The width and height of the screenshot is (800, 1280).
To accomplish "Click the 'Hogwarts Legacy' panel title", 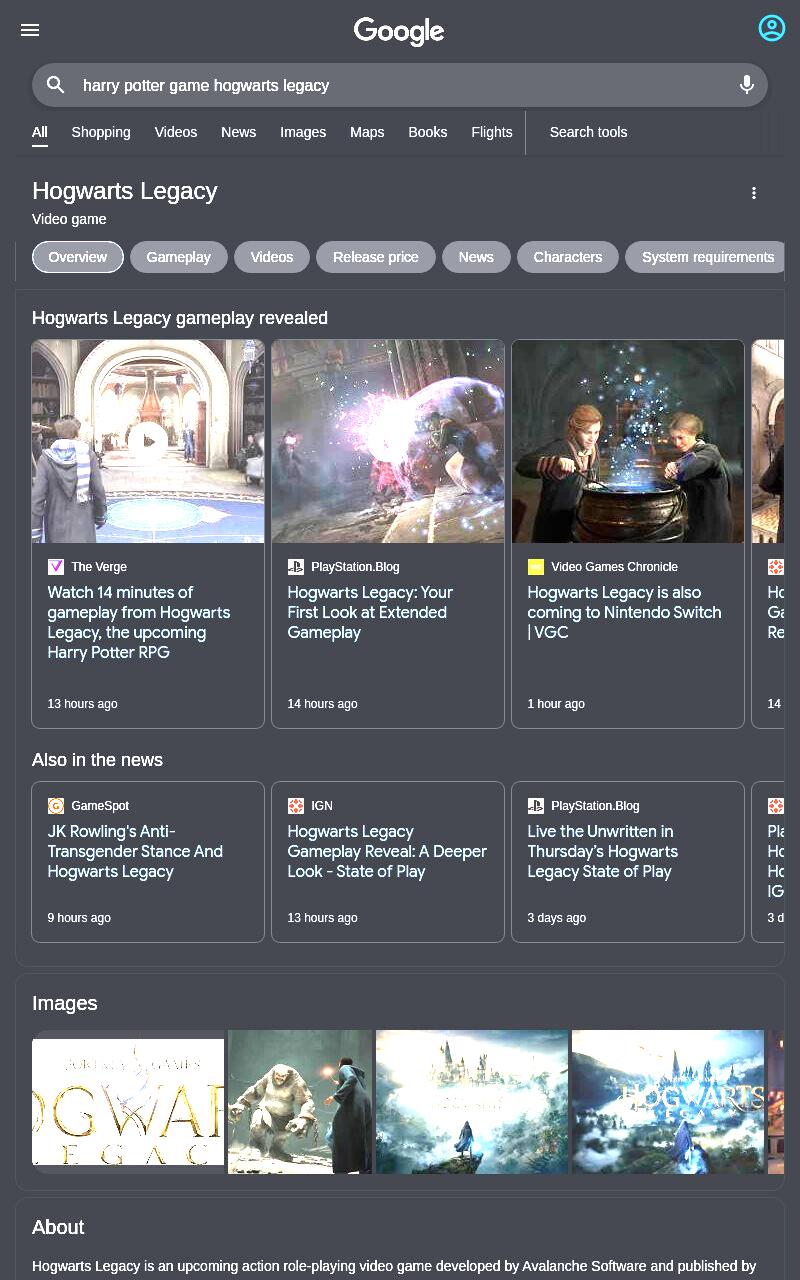I will pos(125,191).
